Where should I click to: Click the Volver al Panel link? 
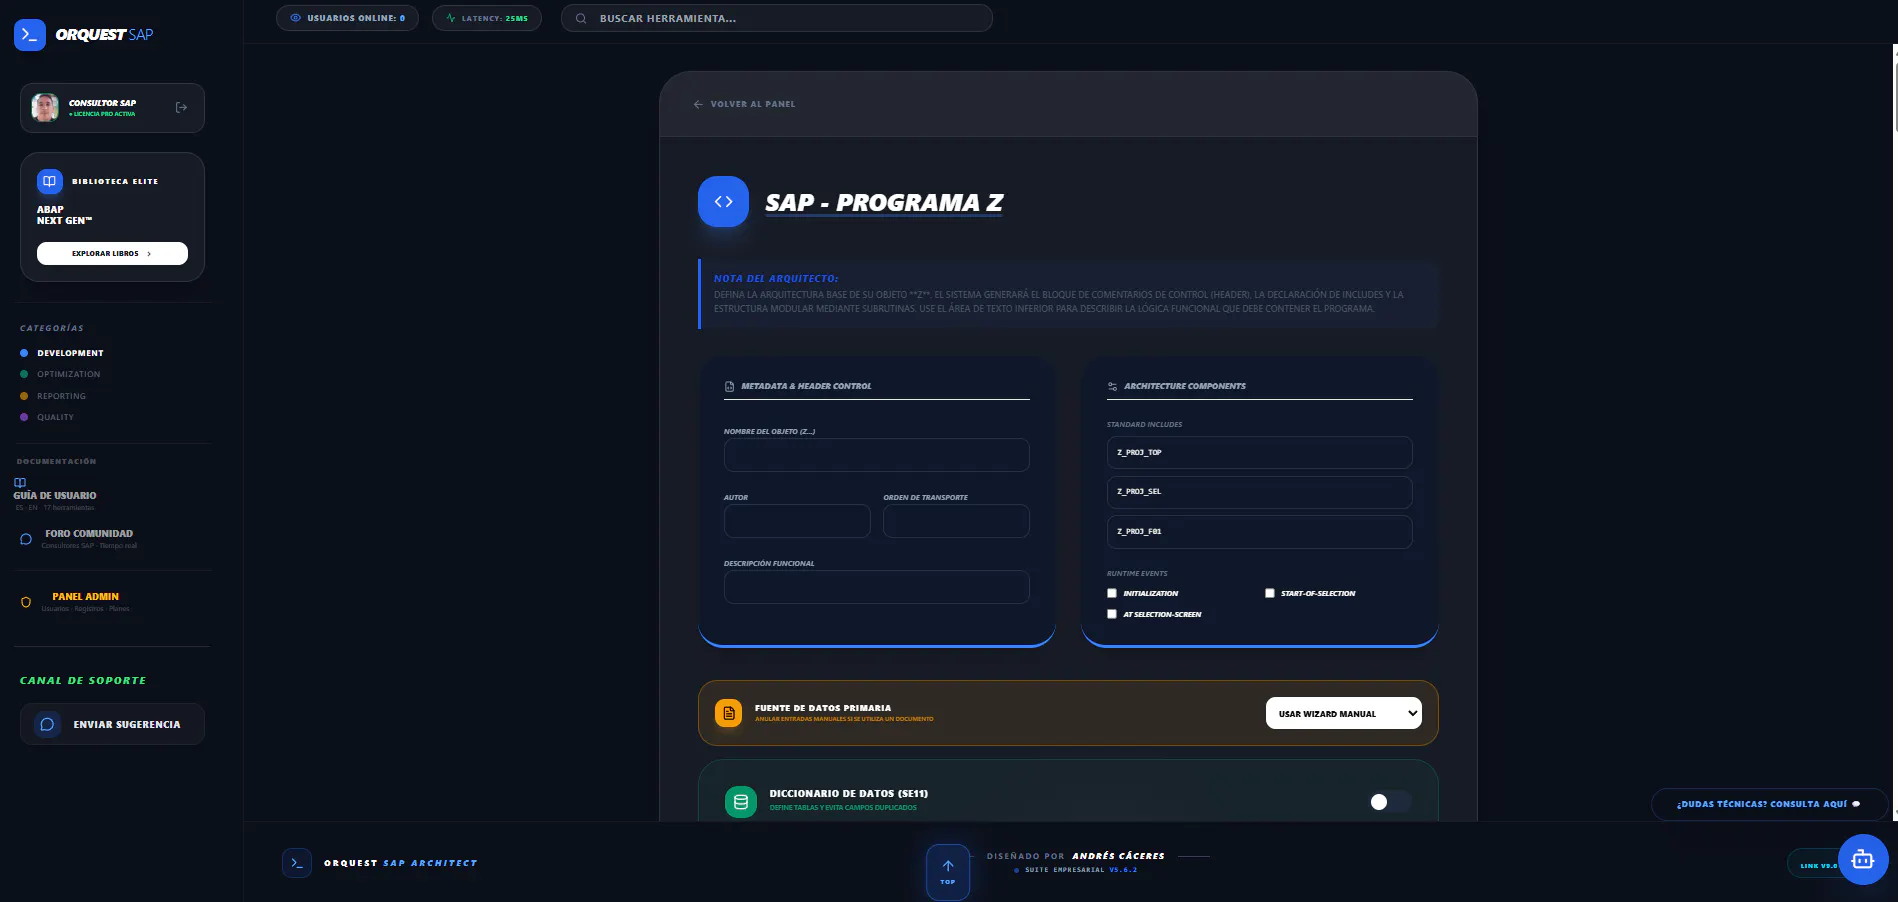click(x=744, y=104)
